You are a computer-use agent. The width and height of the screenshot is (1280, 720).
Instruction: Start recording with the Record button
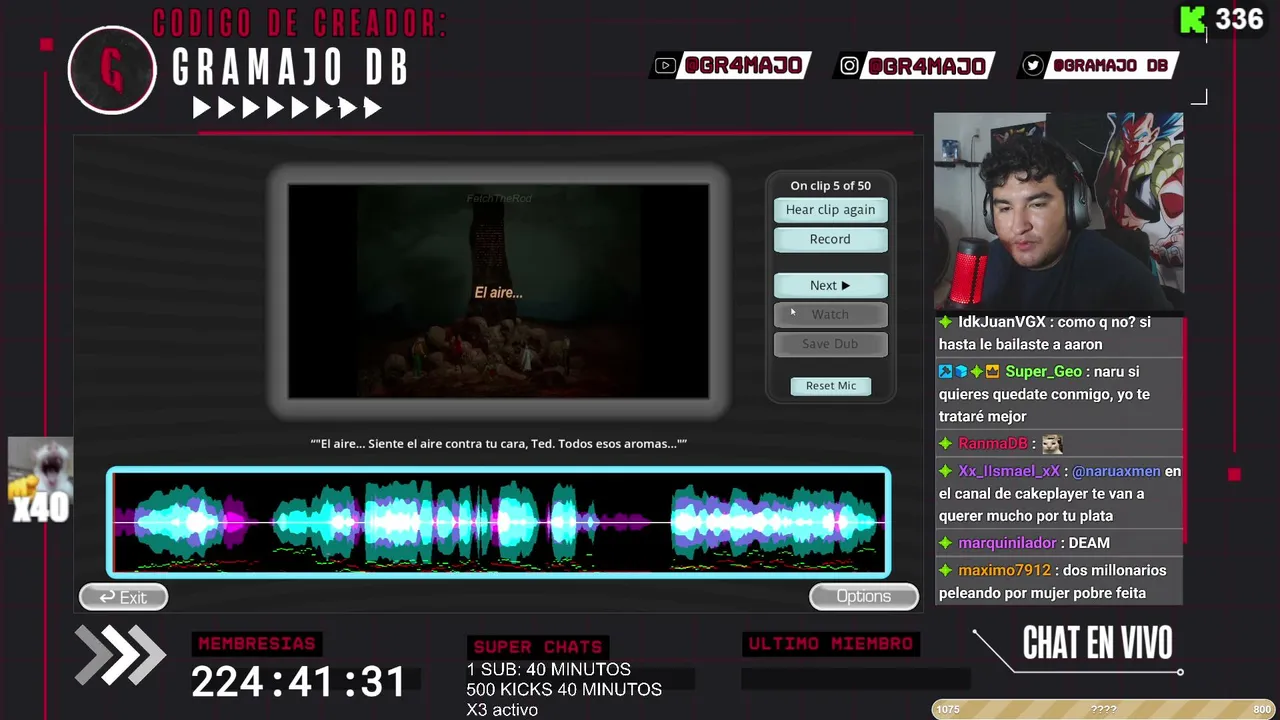[x=830, y=240]
